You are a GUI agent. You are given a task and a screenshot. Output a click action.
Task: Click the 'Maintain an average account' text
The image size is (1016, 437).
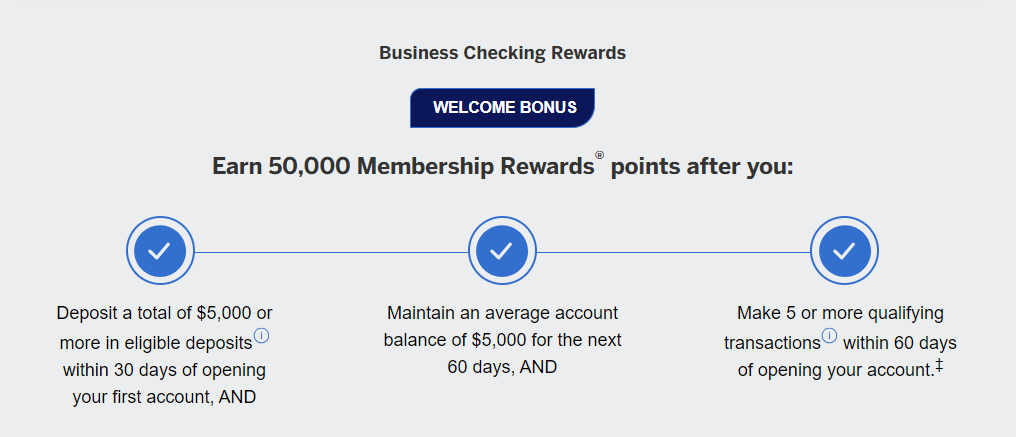(x=502, y=313)
